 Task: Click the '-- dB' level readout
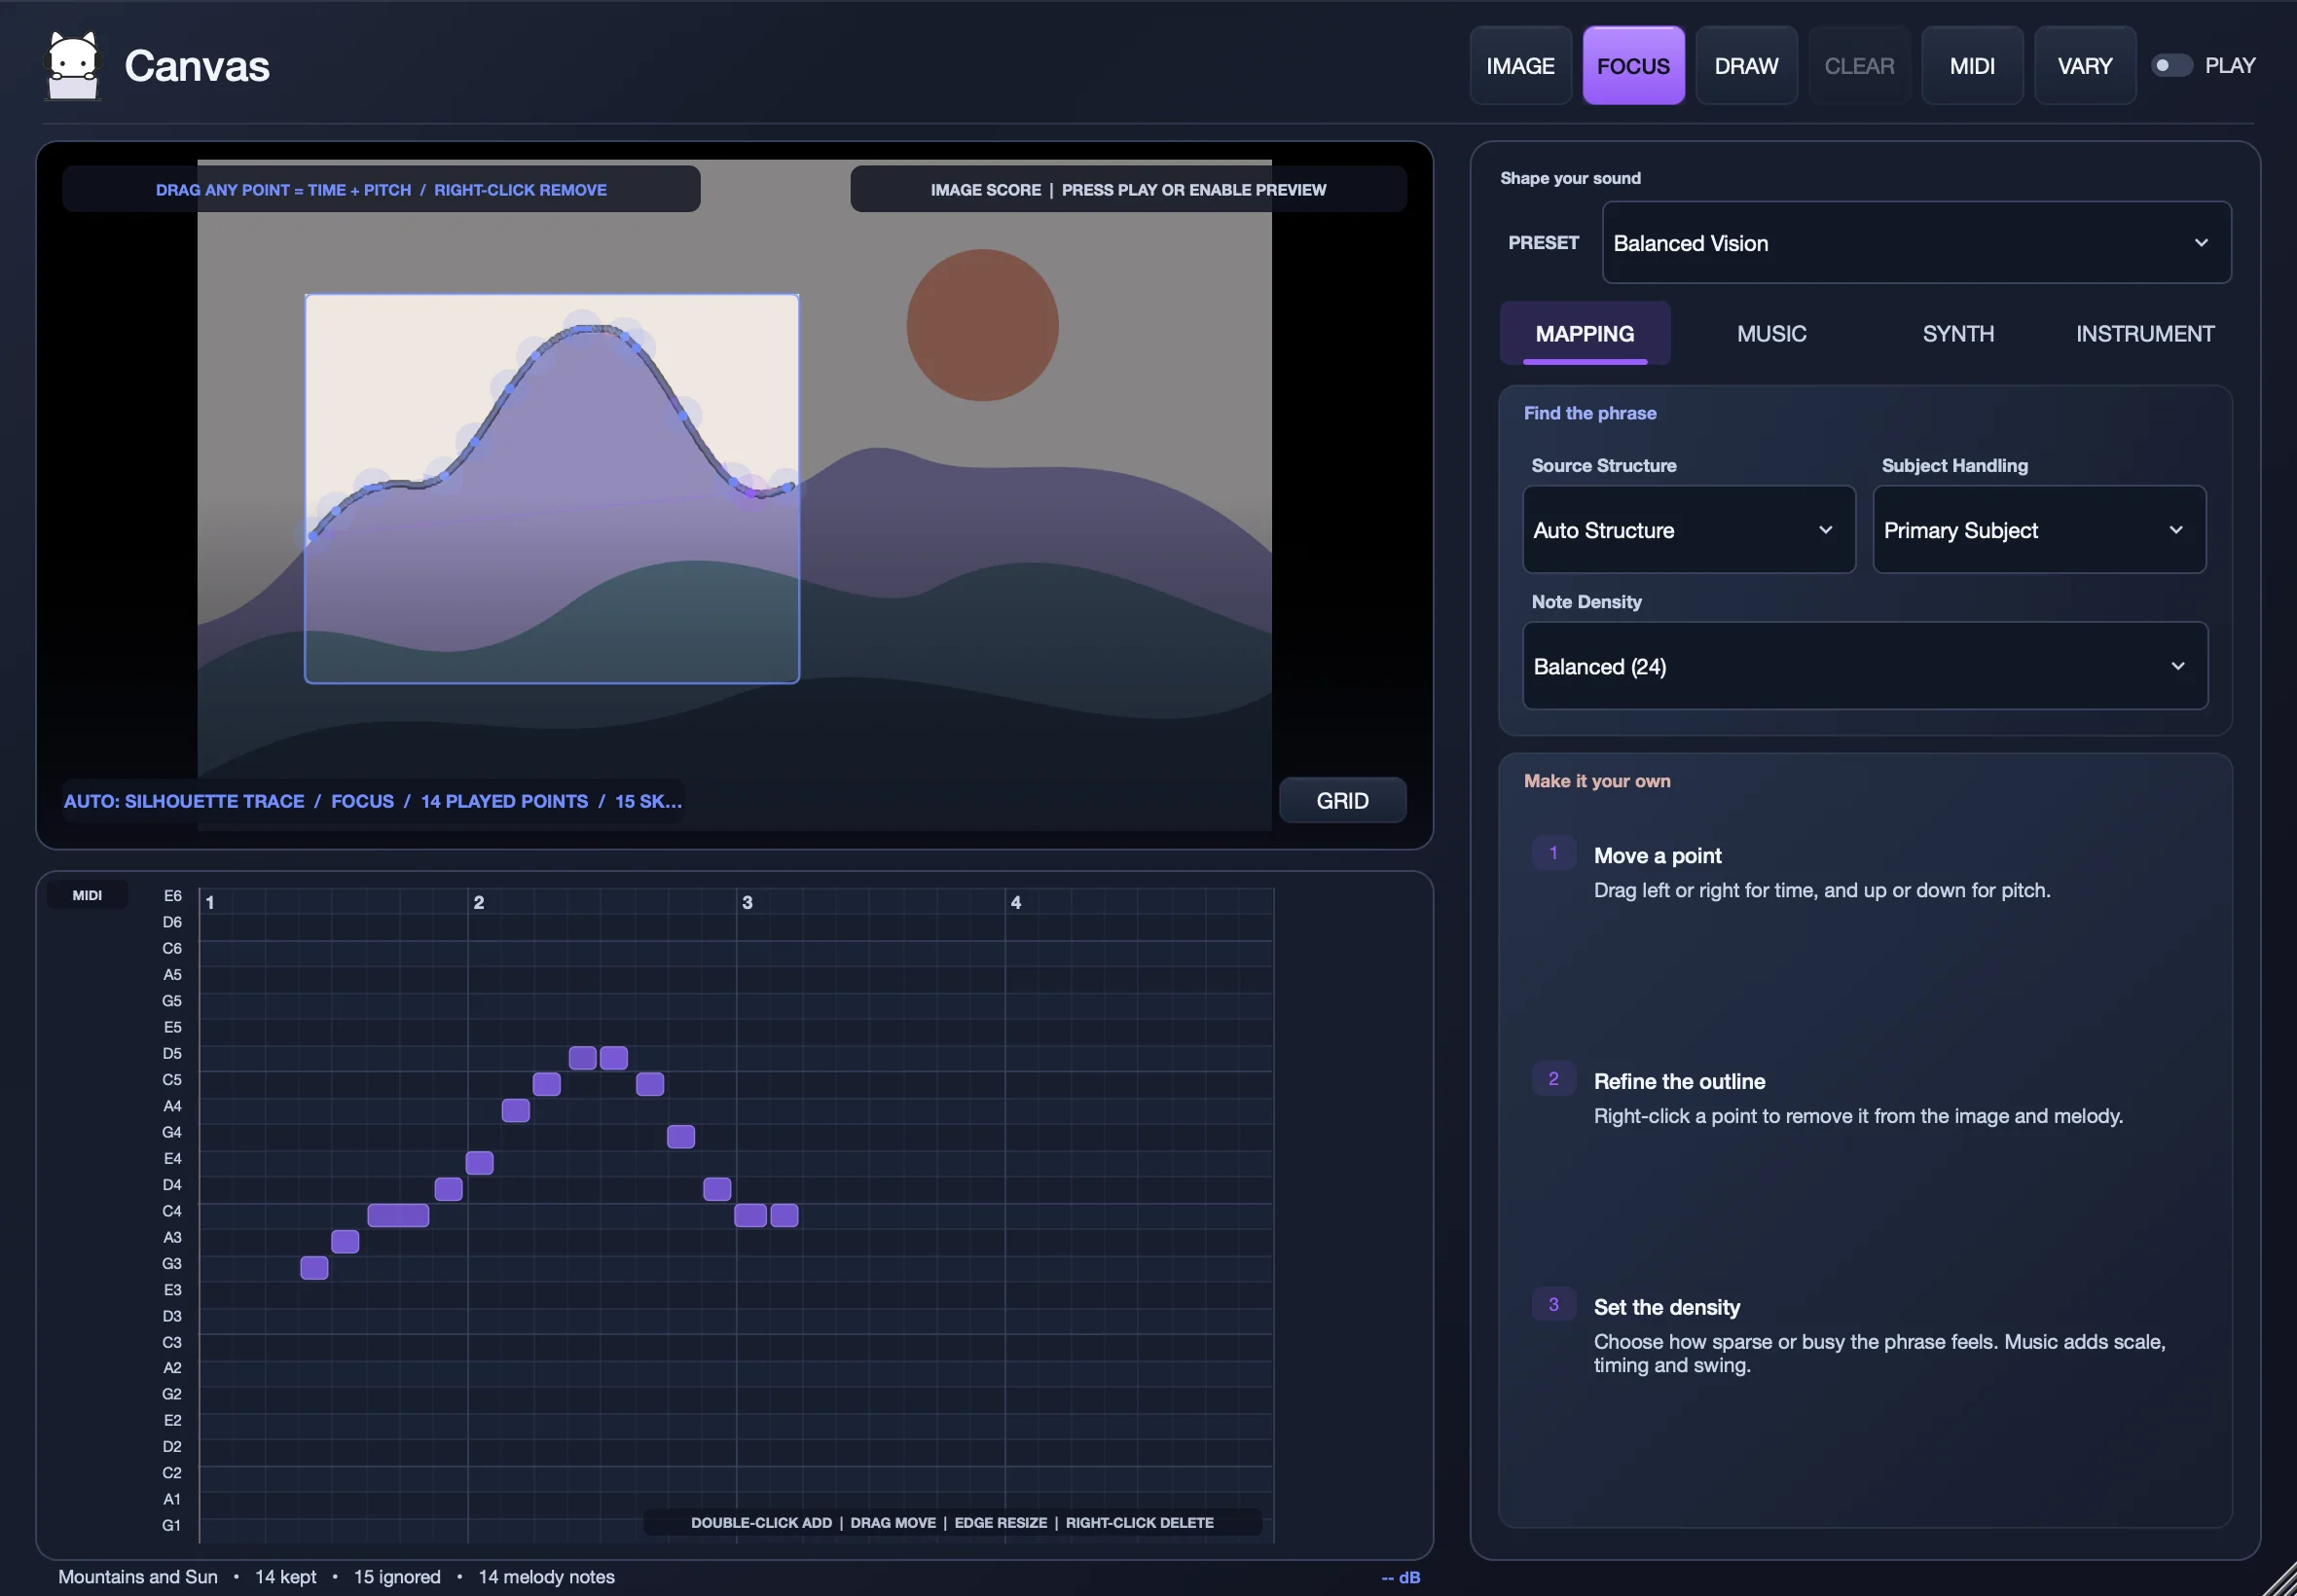point(1400,1577)
